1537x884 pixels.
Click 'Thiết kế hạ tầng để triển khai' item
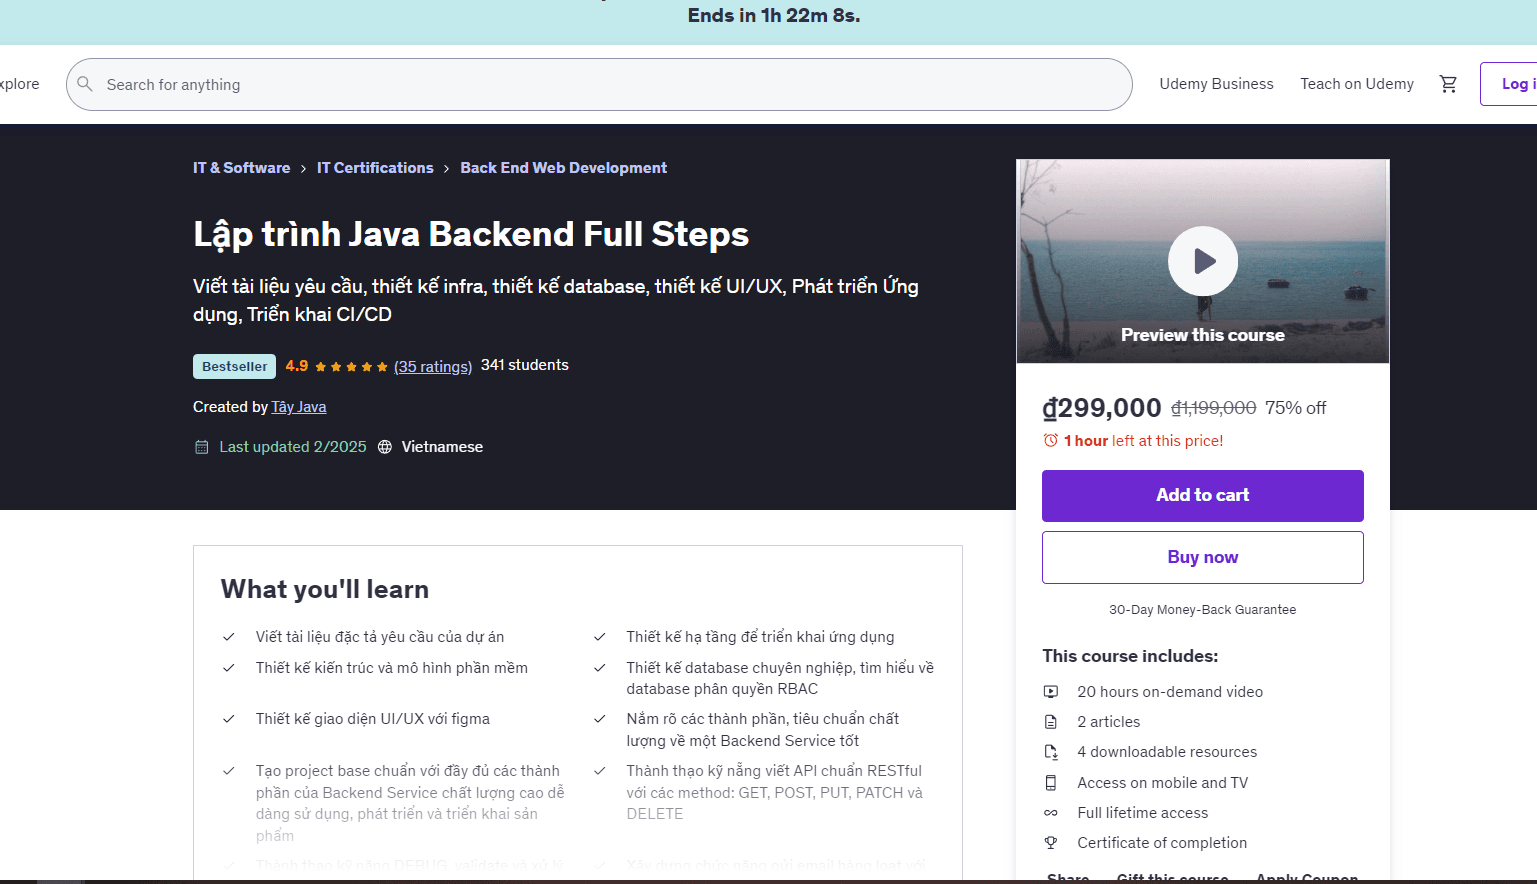[760, 637]
